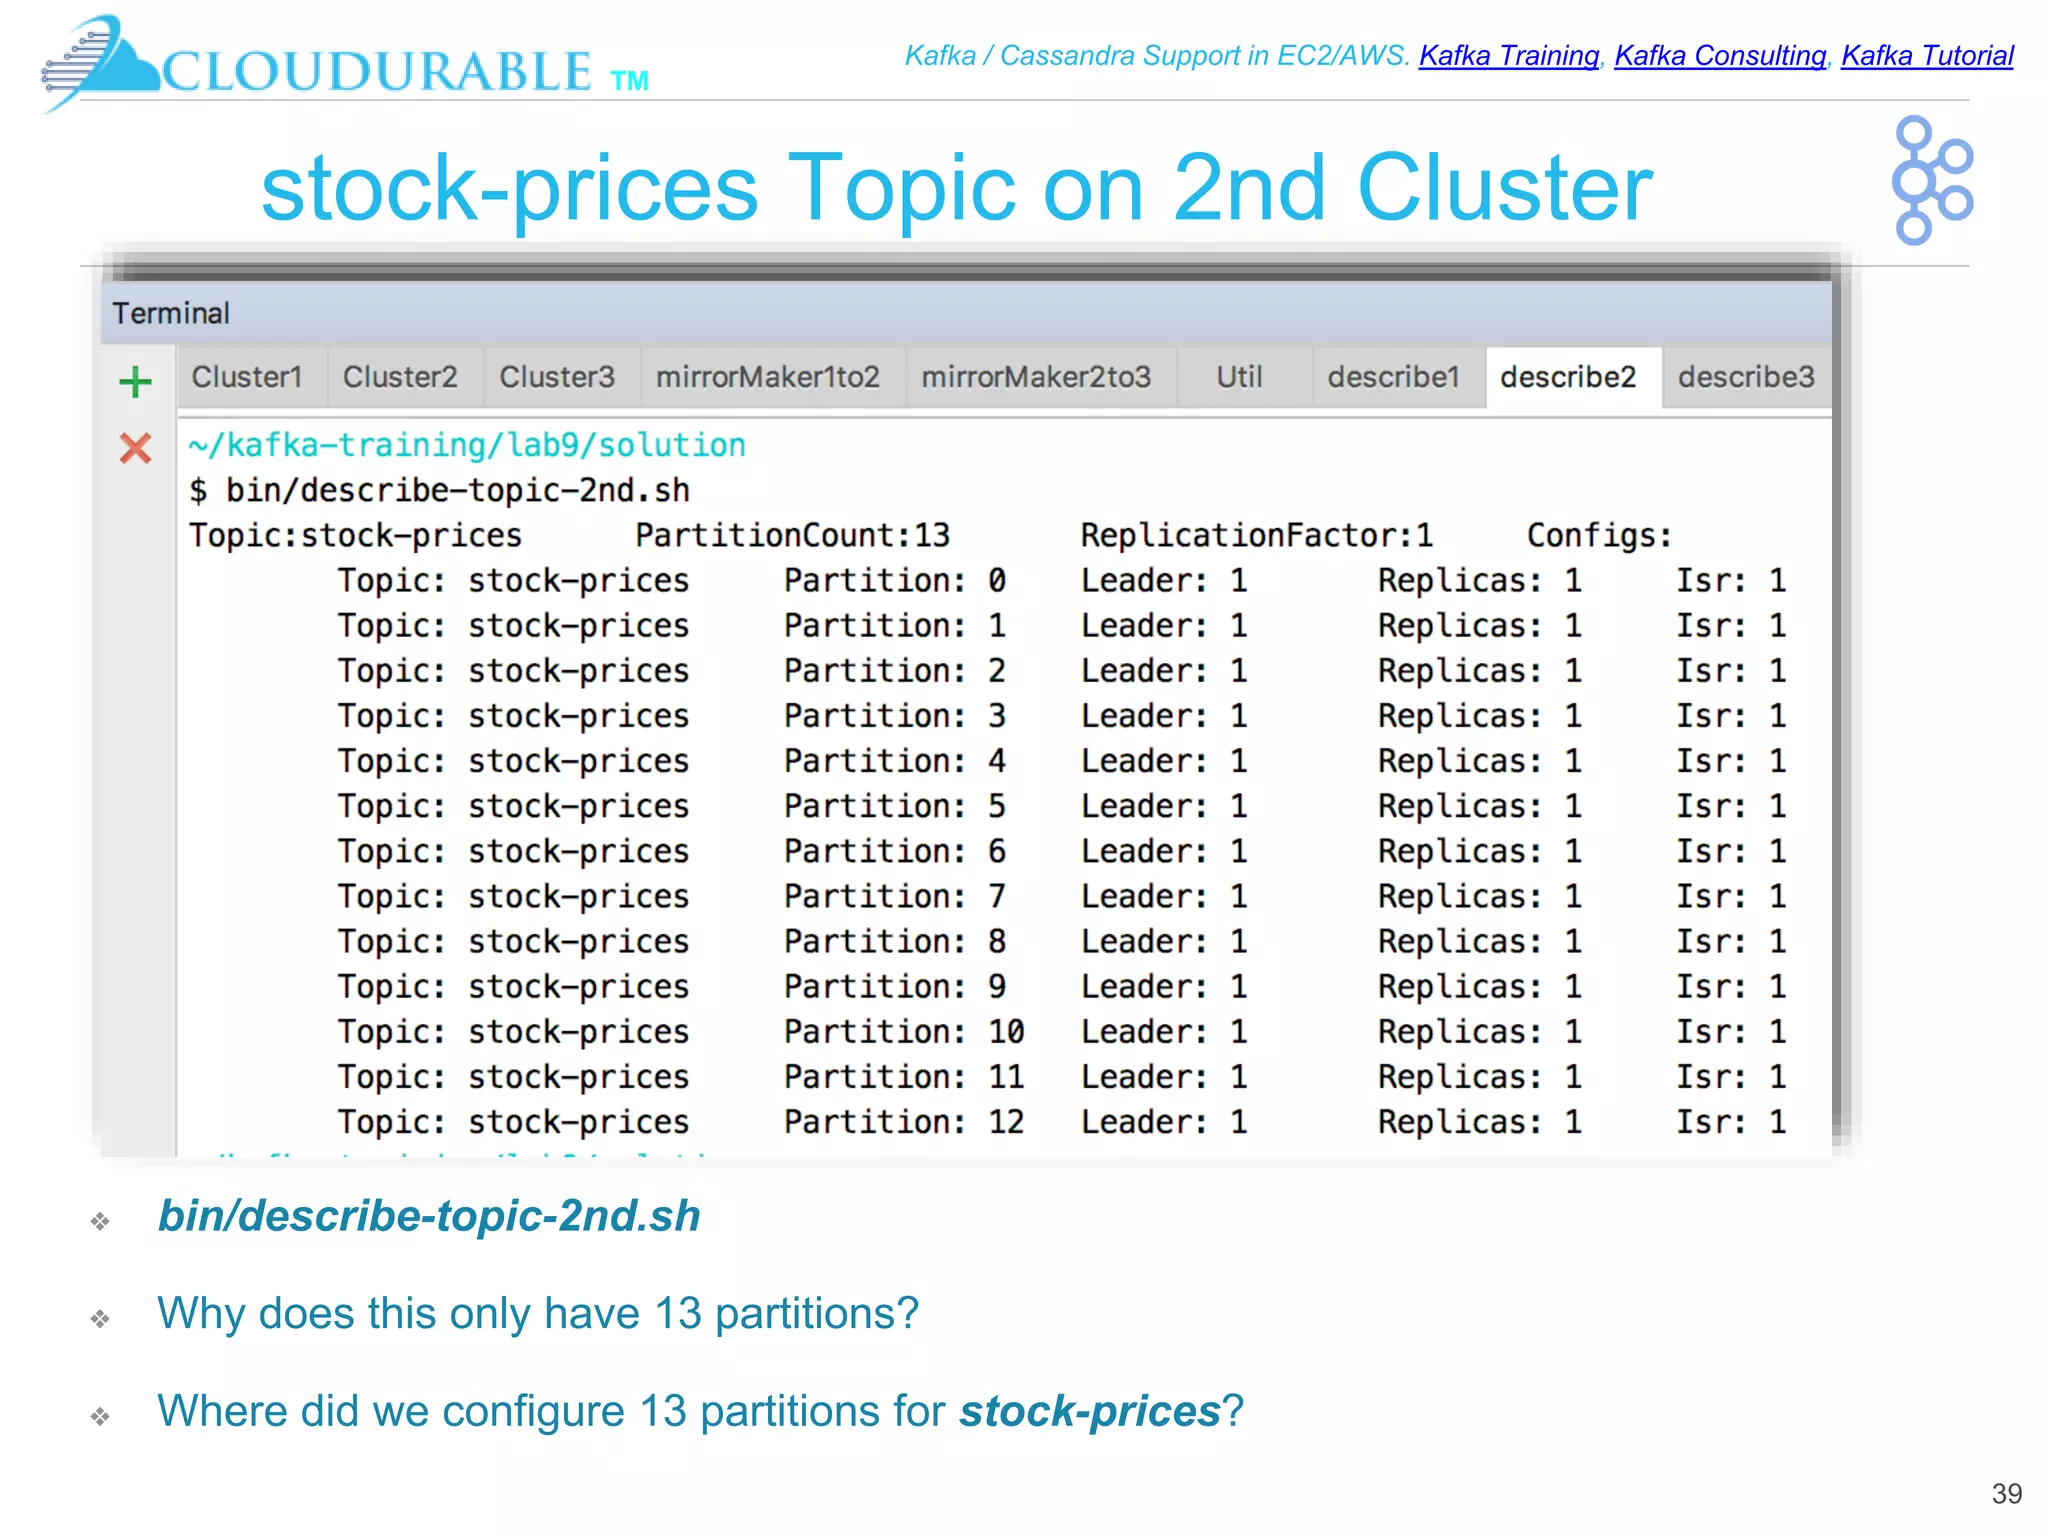Click the Configs: text
This screenshot has height=1536, width=2048.
tap(1599, 535)
